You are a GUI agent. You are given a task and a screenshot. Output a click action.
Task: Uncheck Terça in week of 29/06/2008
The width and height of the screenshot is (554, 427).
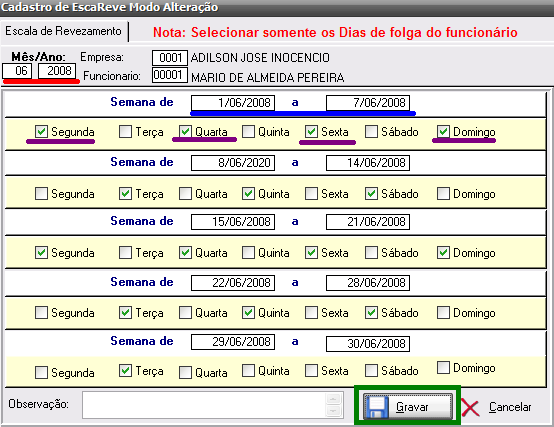[x=125, y=370]
